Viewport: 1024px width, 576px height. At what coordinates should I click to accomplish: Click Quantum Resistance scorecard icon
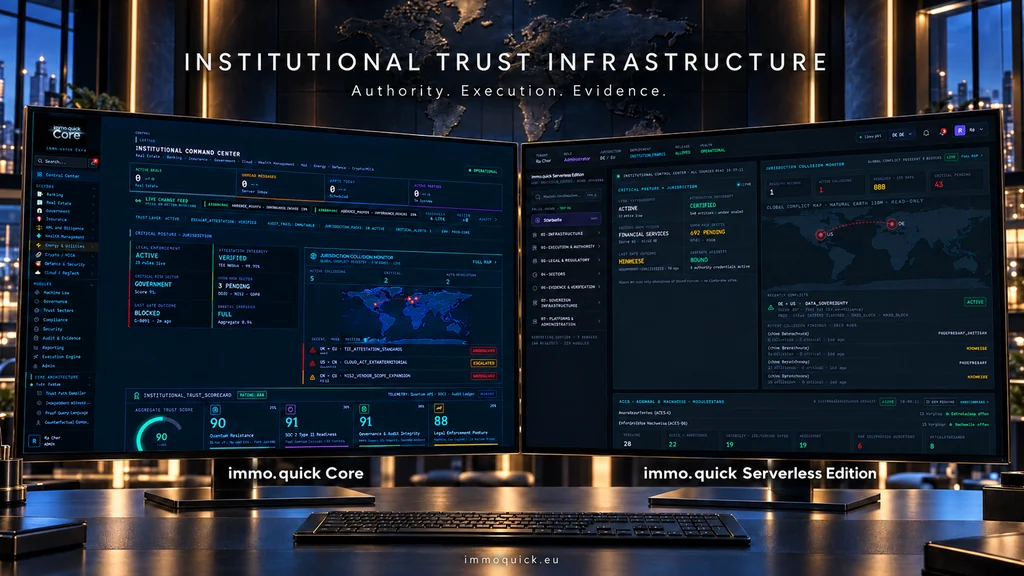[216, 409]
